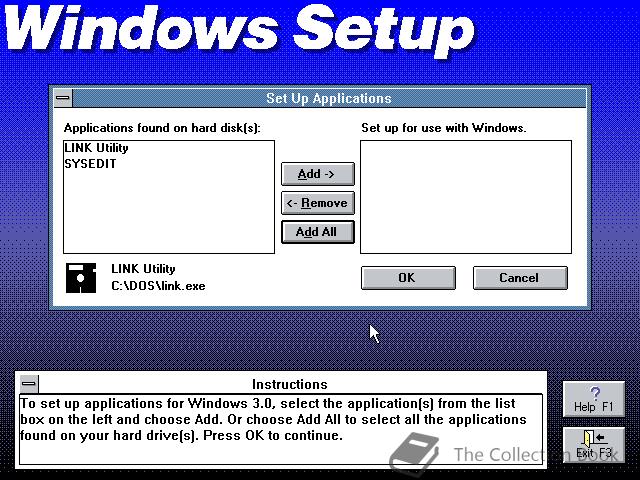Click the floppy disk application icon

tap(81, 278)
